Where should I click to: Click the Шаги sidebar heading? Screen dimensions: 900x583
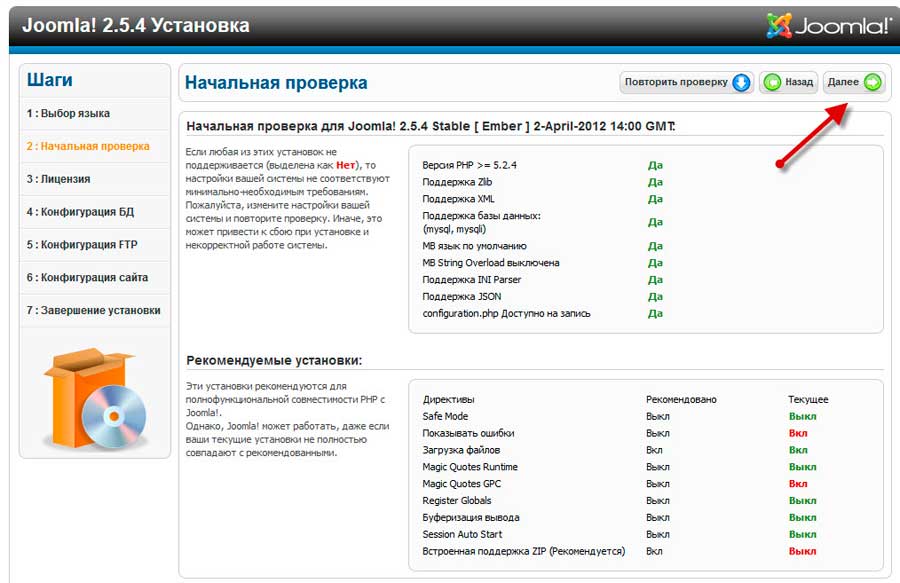coord(49,80)
